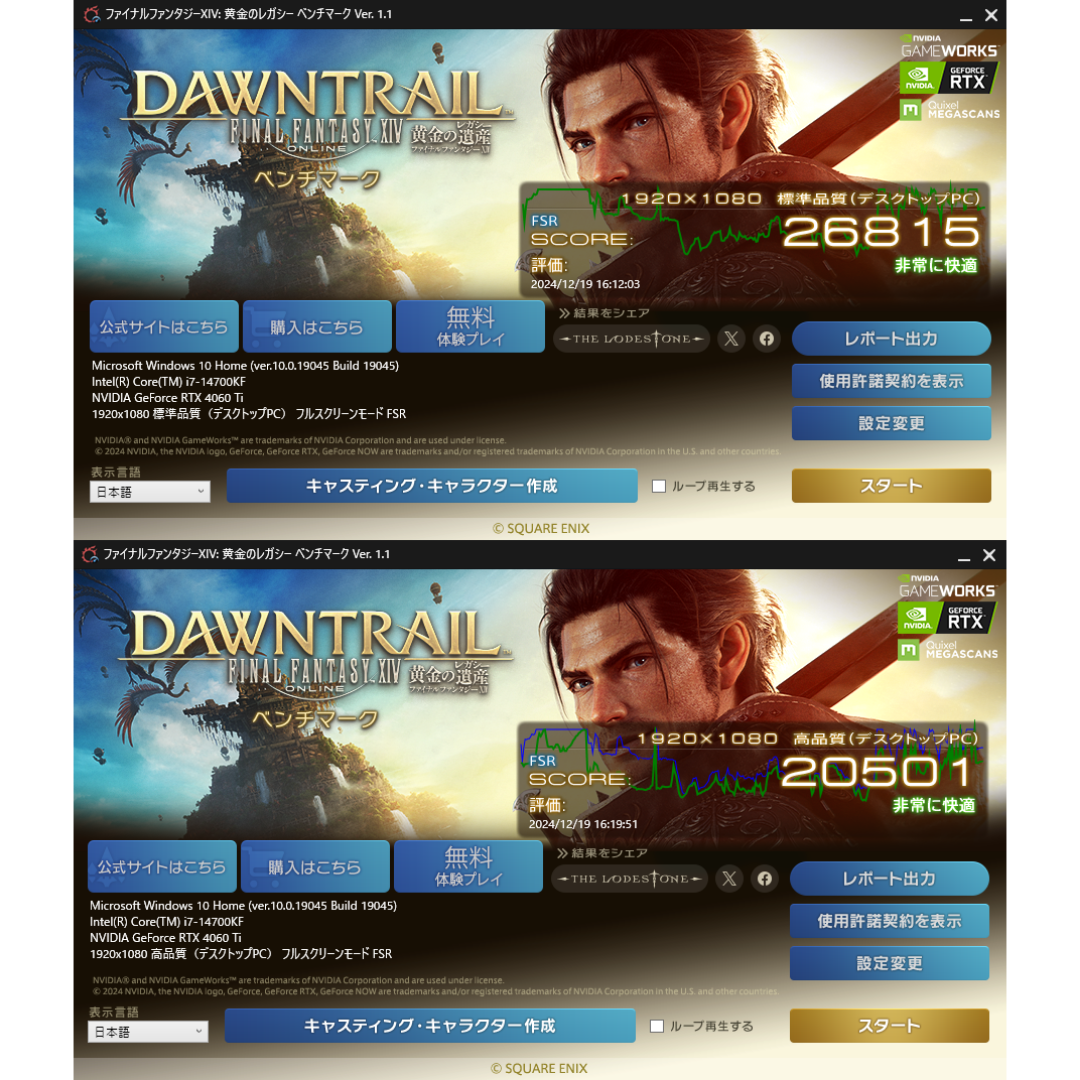Click the GeForce RTX logo in upper window
This screenshot has width=1080, height=1080.
[x=948, y=78]
